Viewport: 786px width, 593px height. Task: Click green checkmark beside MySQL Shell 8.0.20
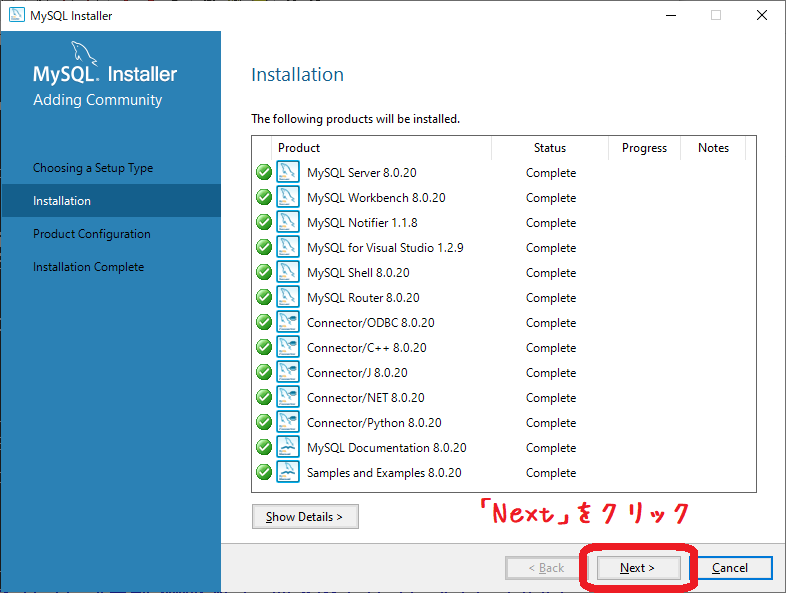pyautogui.click(x=264, y=272)
